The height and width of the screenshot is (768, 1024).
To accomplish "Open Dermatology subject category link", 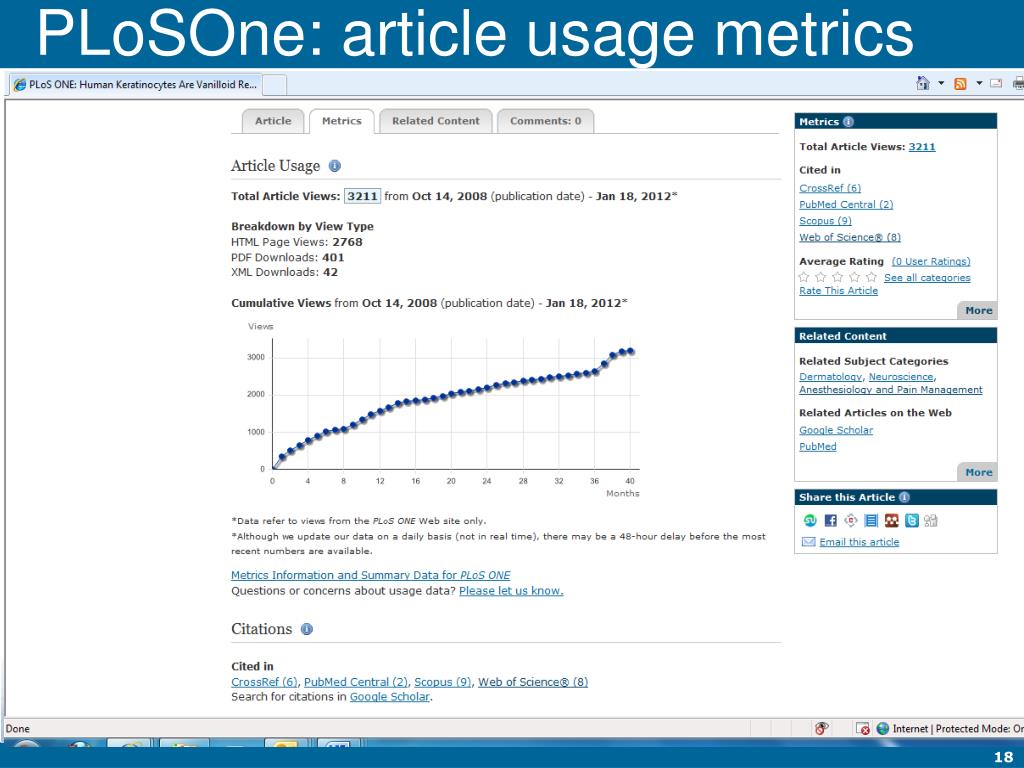I will (x=831, y=377).
